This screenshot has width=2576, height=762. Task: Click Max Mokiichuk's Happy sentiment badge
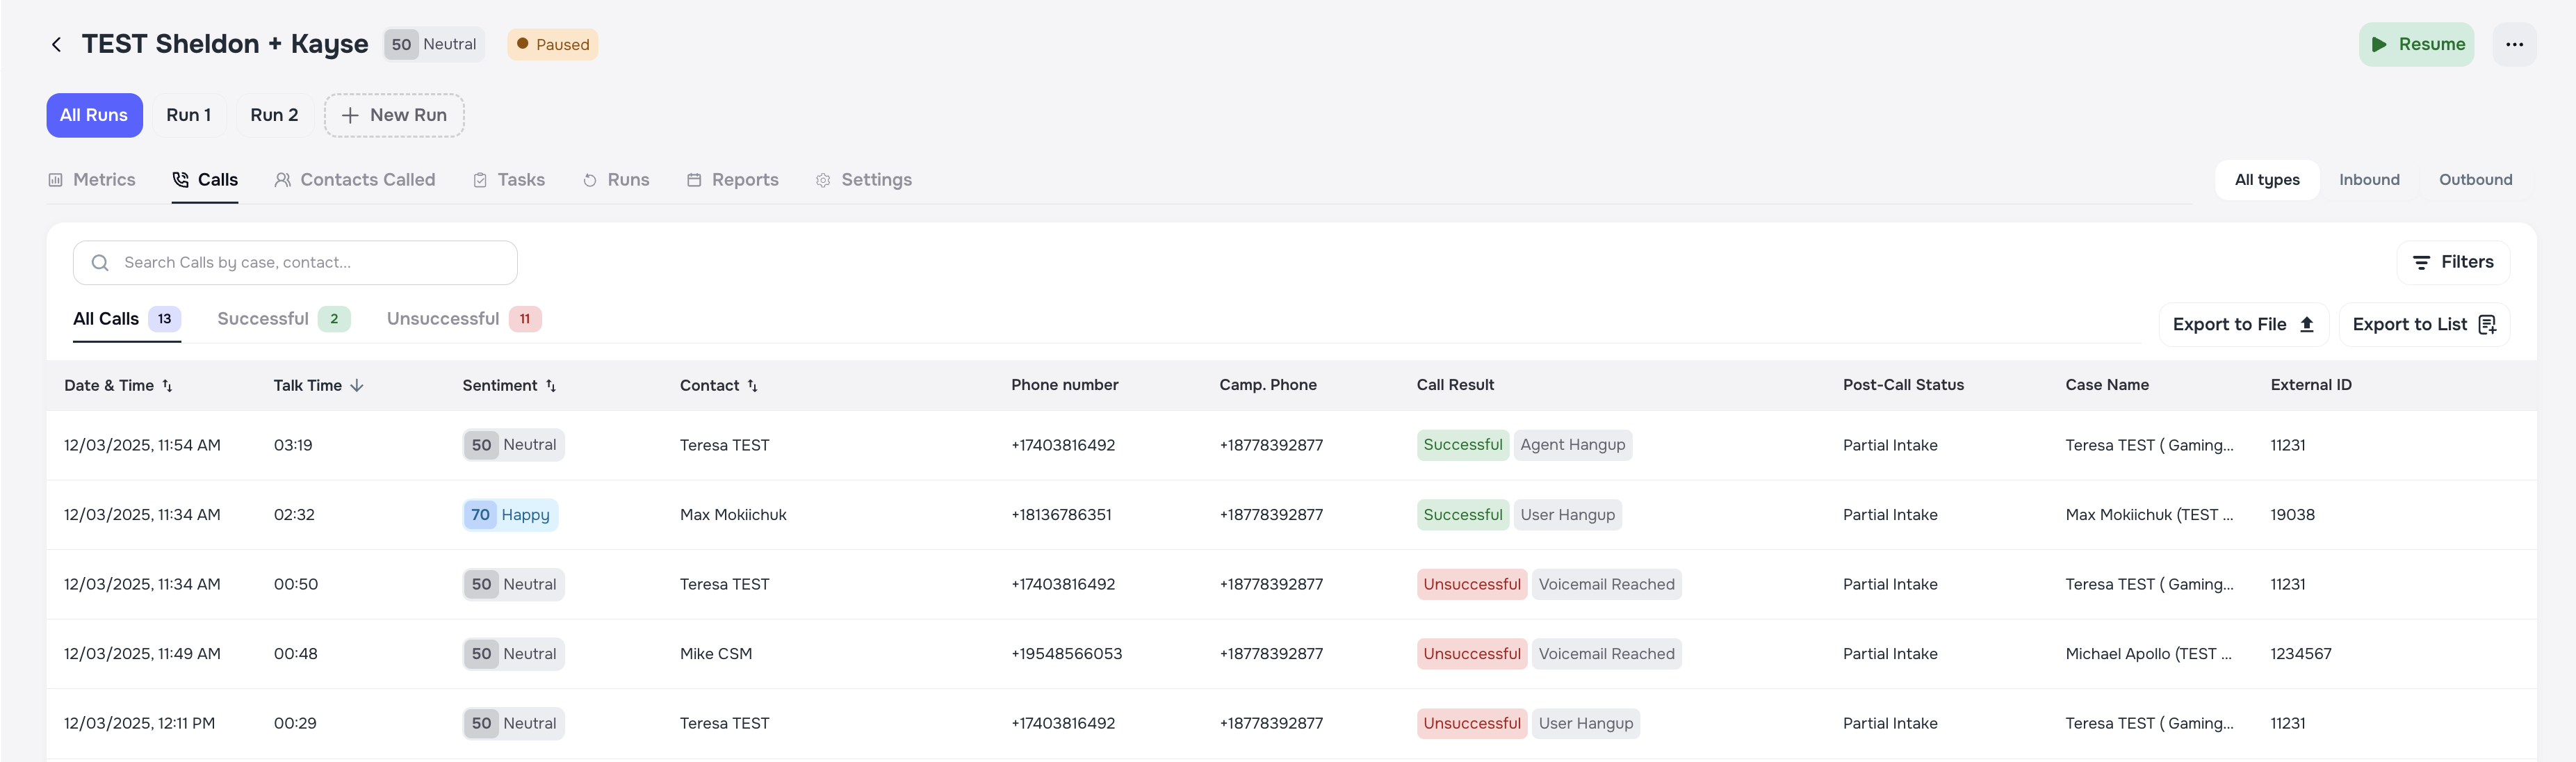511,514
